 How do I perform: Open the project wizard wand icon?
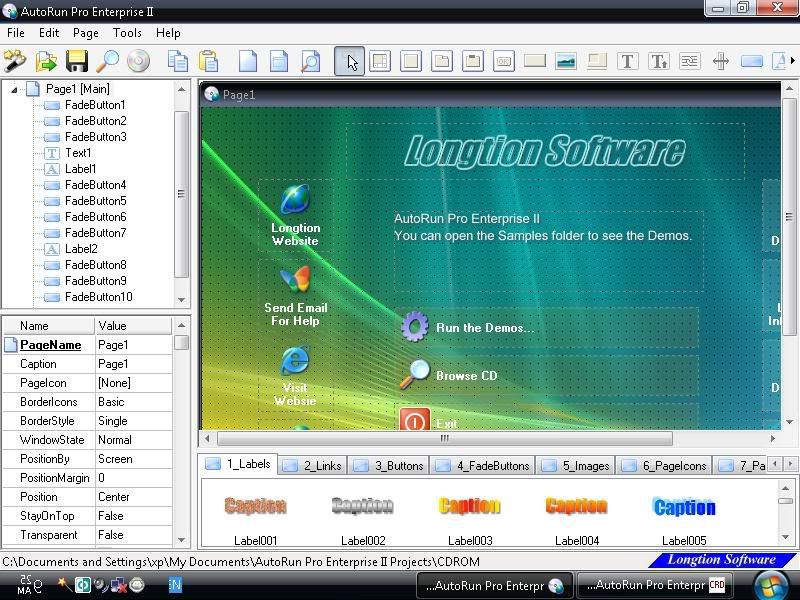pyautogui.click(x=15, y=61)
